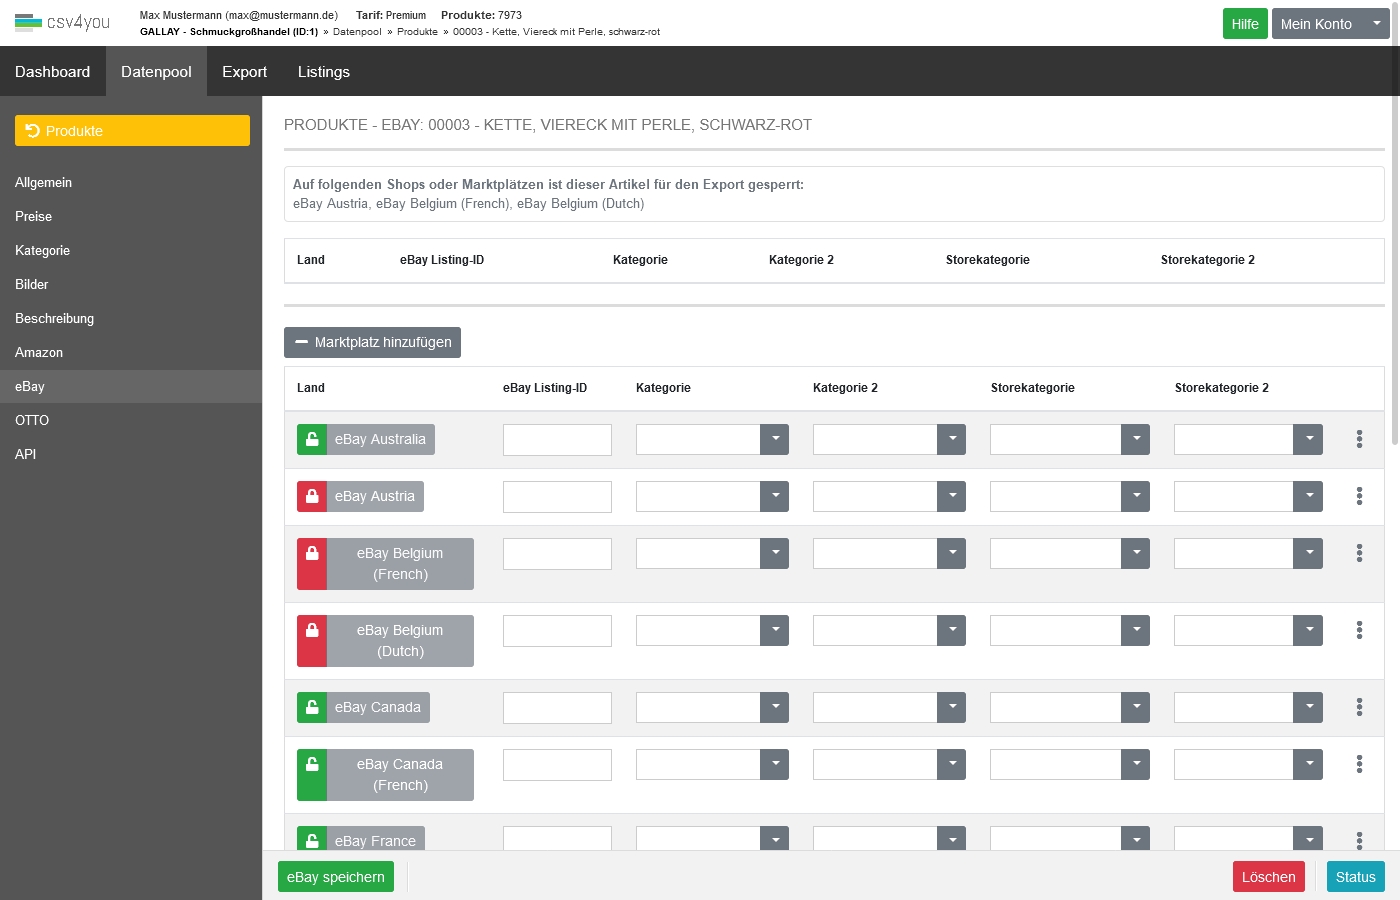Screen dimensions: 1400x900
Task: Open three-dot menu for eBay Canada row
Action: click(x=1359, y=707)
